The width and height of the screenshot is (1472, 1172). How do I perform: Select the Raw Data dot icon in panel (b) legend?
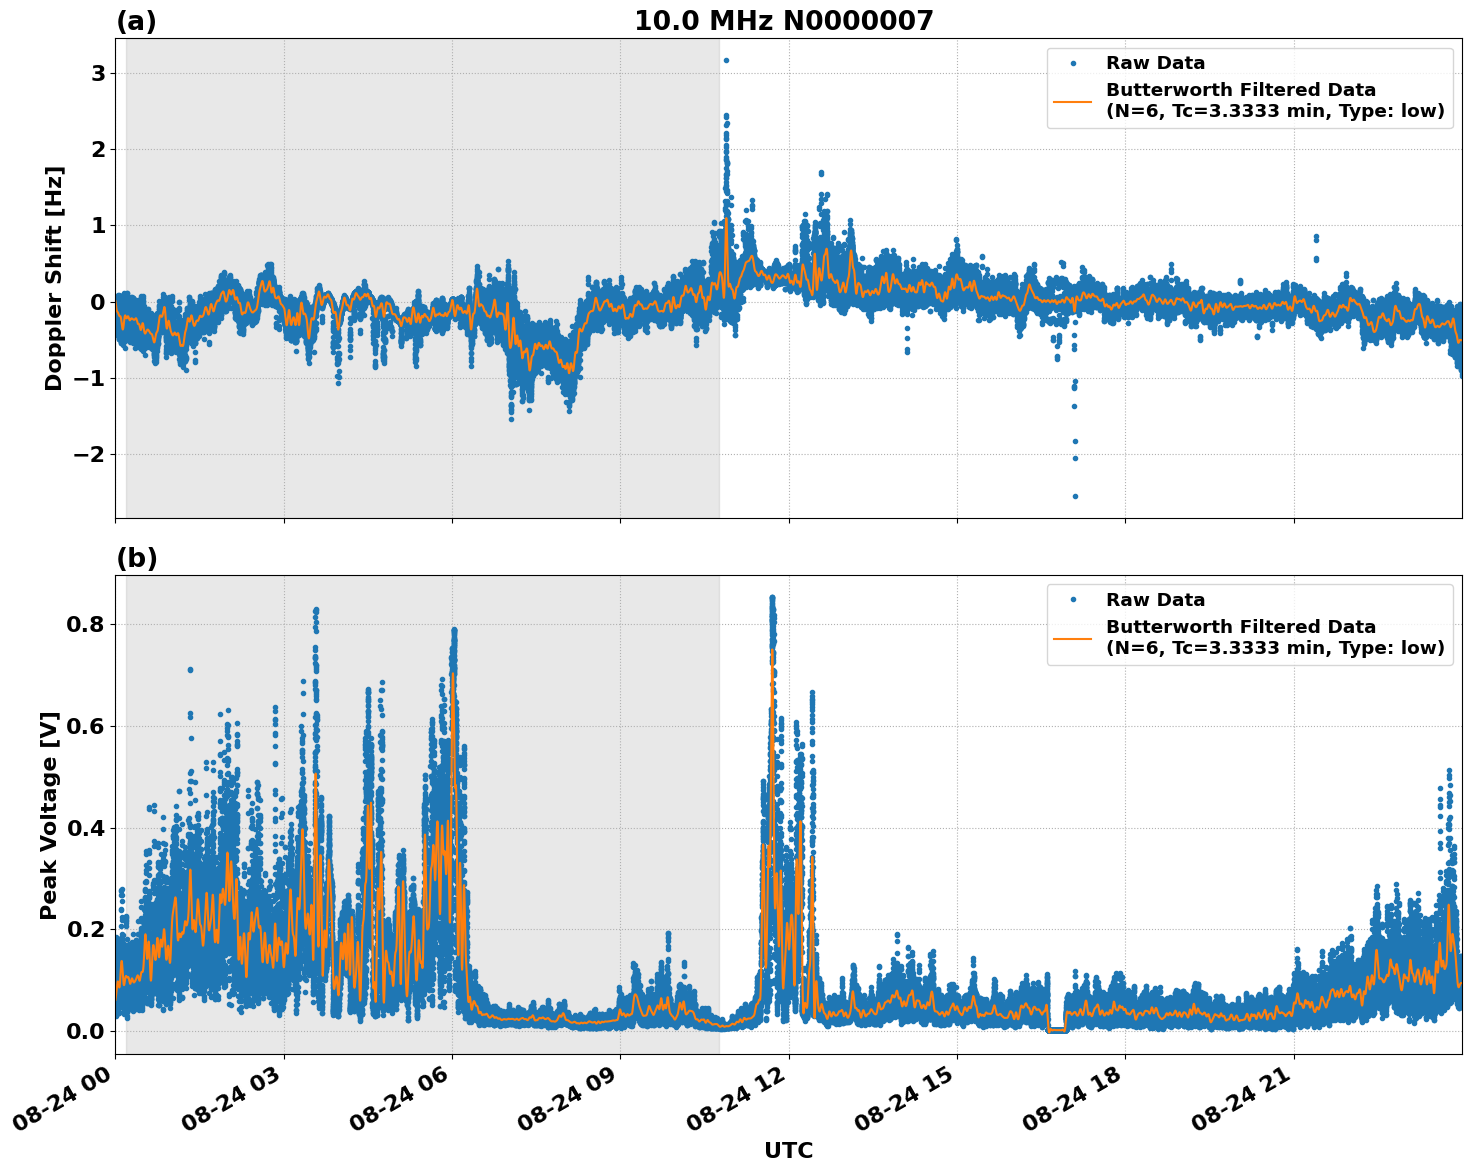pyautogui.click(x=1075, y=597)
